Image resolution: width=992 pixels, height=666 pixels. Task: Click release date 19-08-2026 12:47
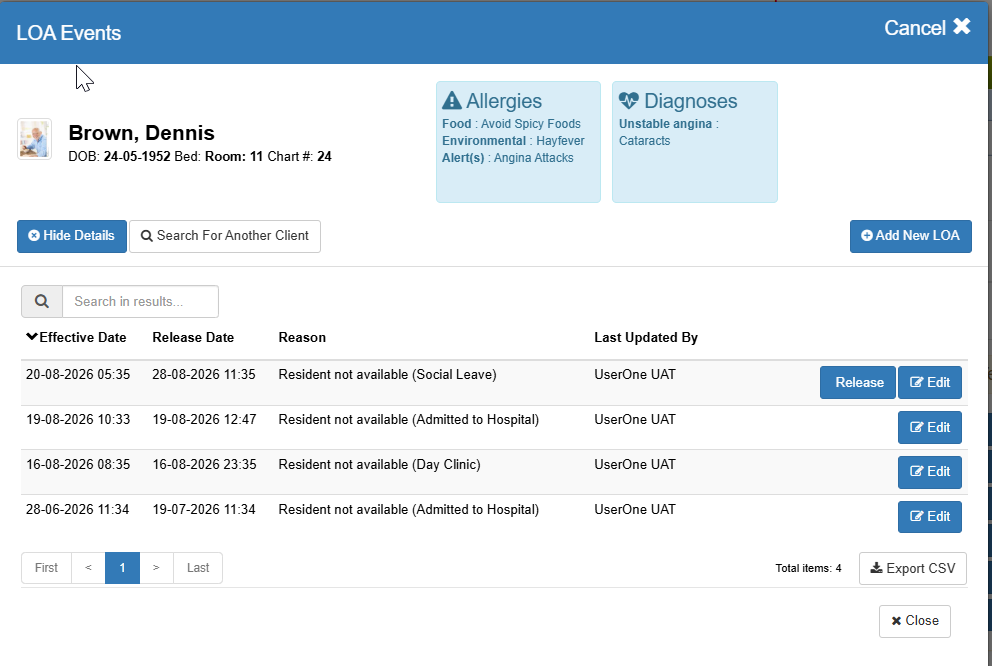tap(204, 420)
